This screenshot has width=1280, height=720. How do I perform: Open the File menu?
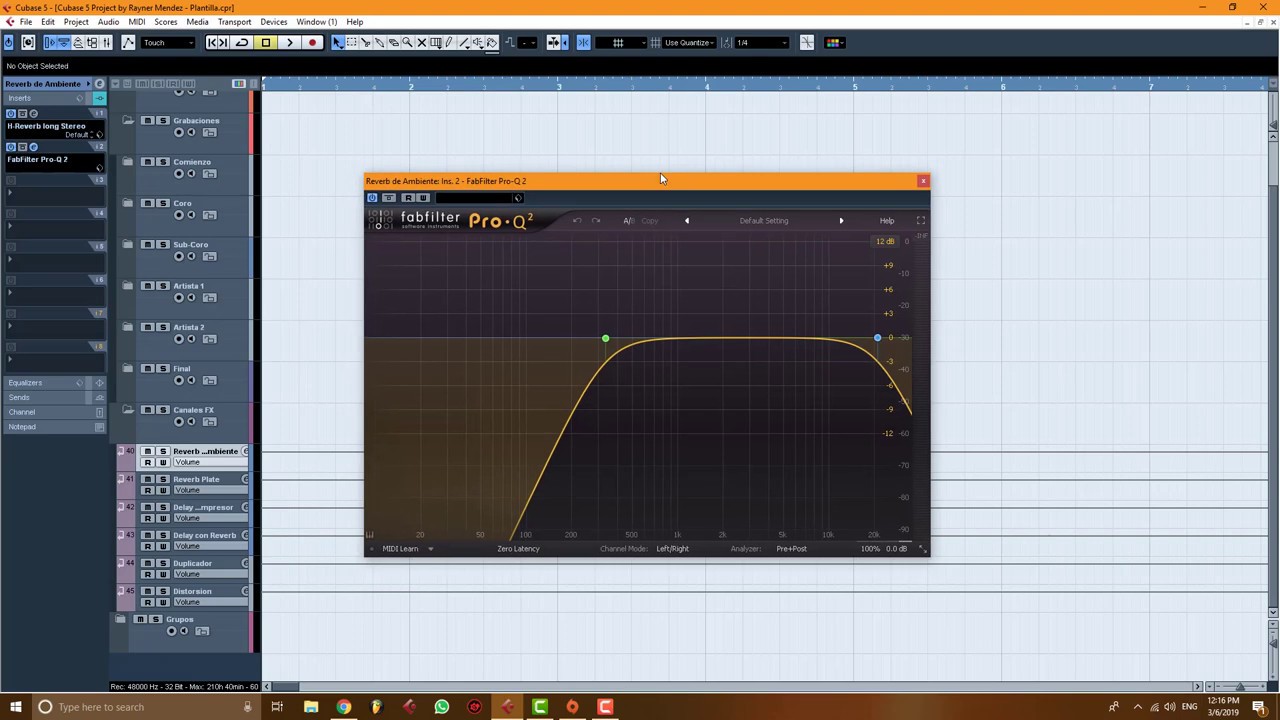point(25,21)
